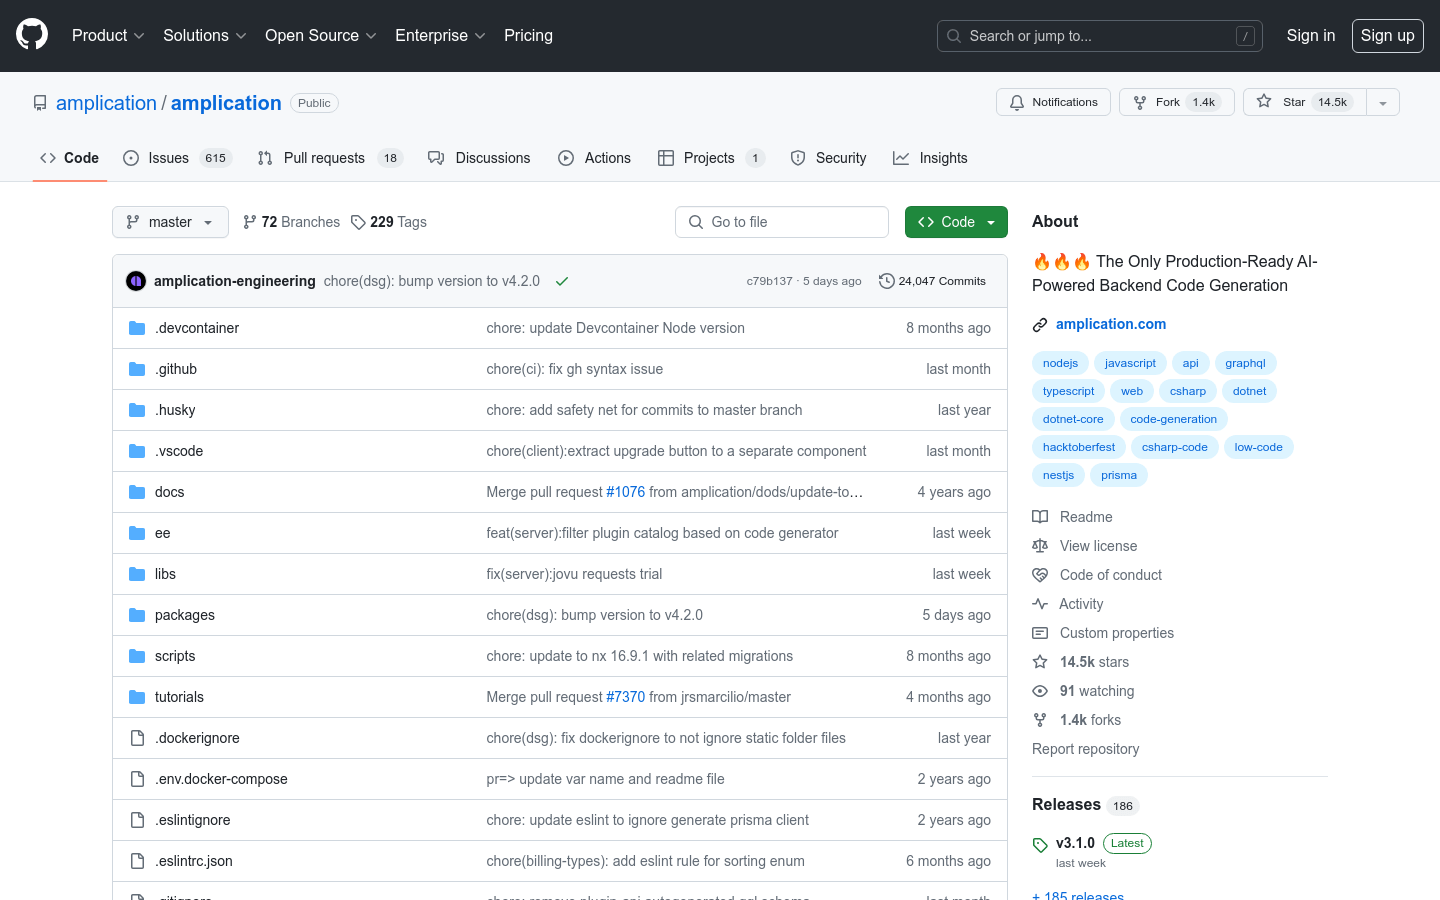1440x900 pixels.
Task: Click the packages folder icon
Action: tap(137, 615)
